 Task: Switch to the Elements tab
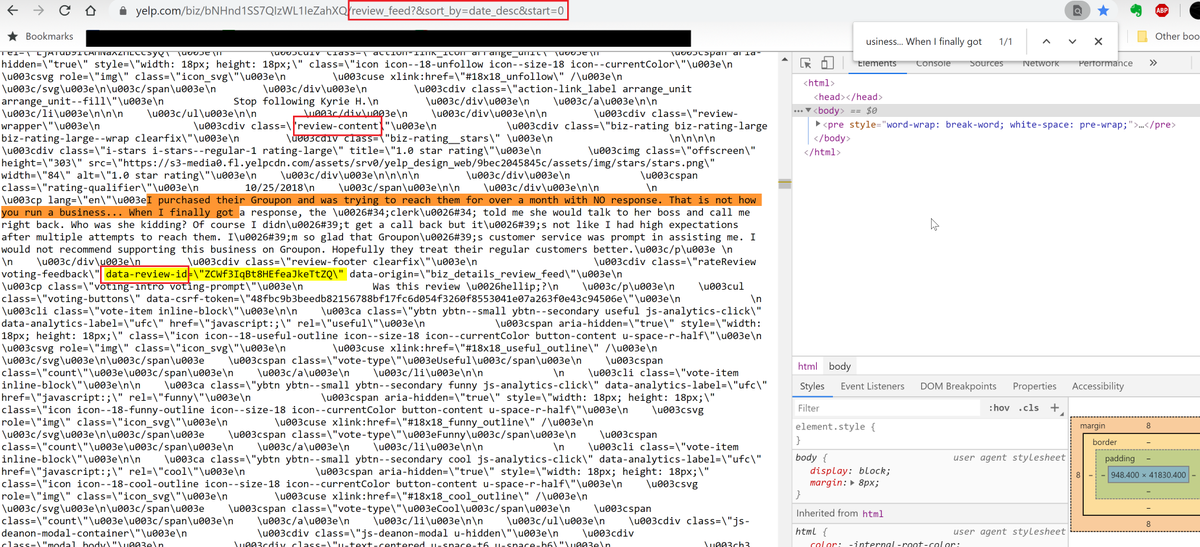(877, 62)
